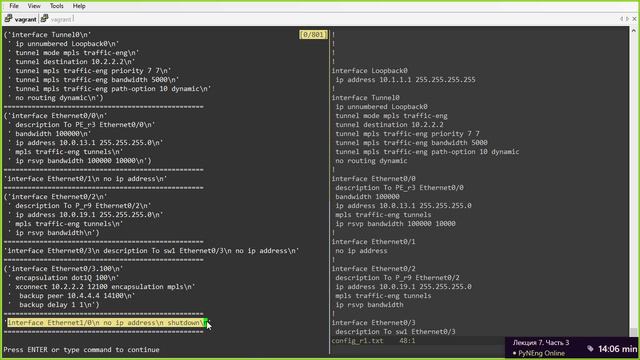Click "' ip rsvp bandwidth\n')" output line
The image size is (640, 360).
tap(53, 232)
